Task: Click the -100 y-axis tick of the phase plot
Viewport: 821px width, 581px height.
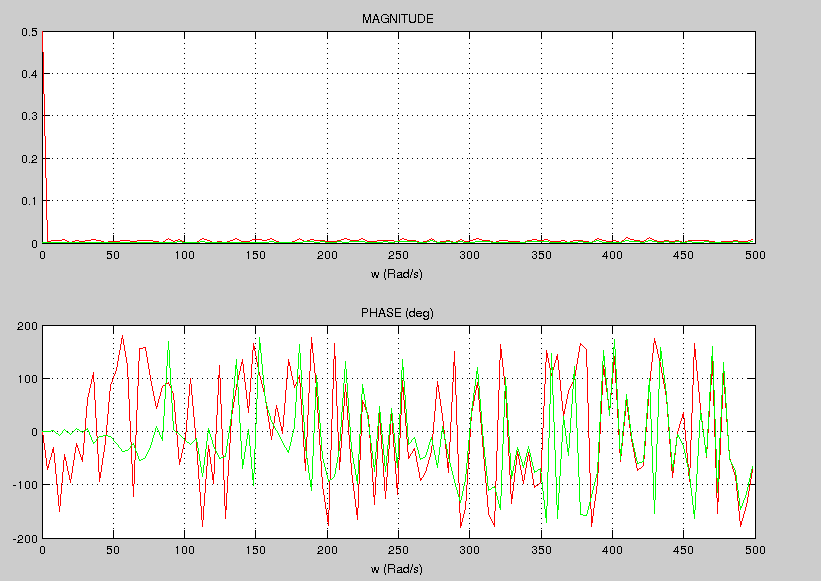Action: tap(25, 485)
